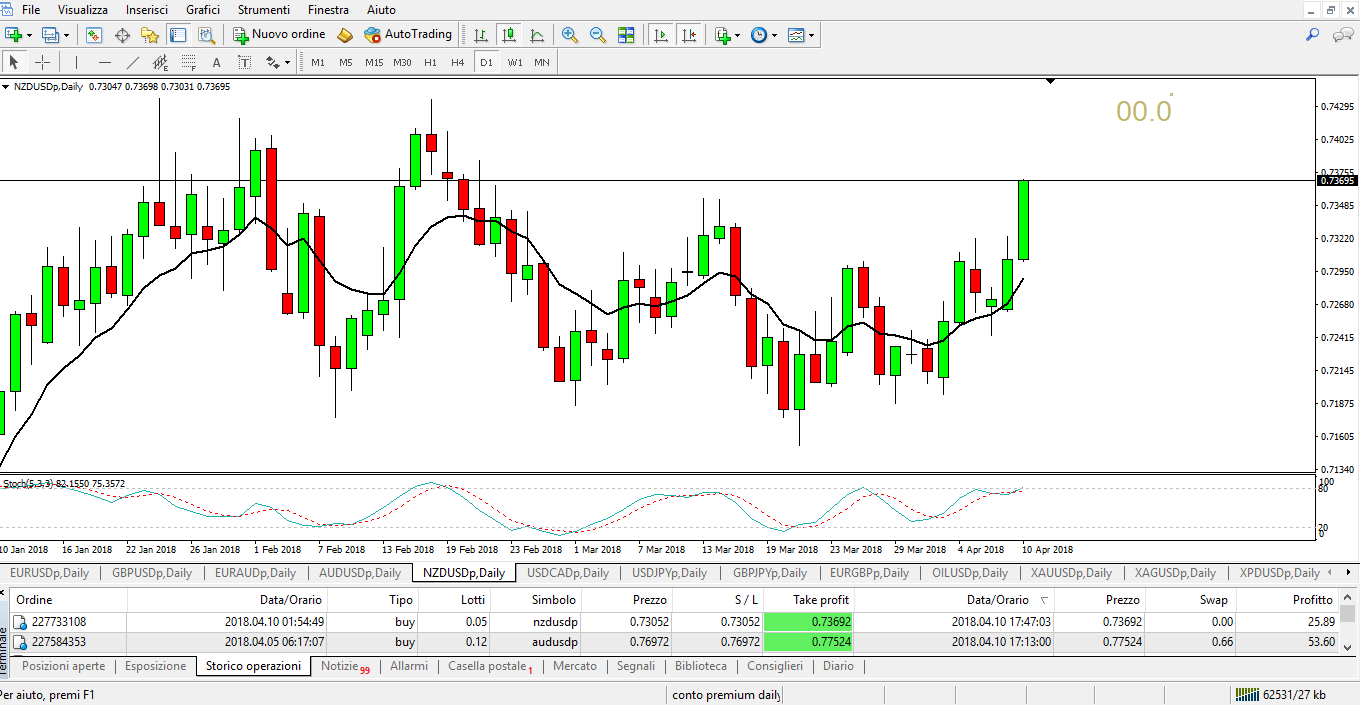
Task: Open the search magnifier at top right
Action: pos(1313,35)
